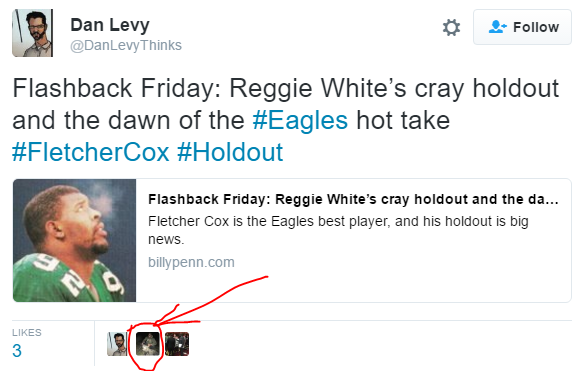Open the bold Flashback Friday card headline
579x371 pixels.
pyautogui.click(x=353, y=199)
